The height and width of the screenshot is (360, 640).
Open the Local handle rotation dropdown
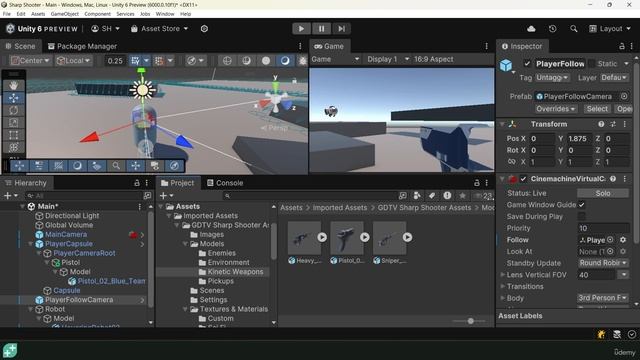pos(73,60)
